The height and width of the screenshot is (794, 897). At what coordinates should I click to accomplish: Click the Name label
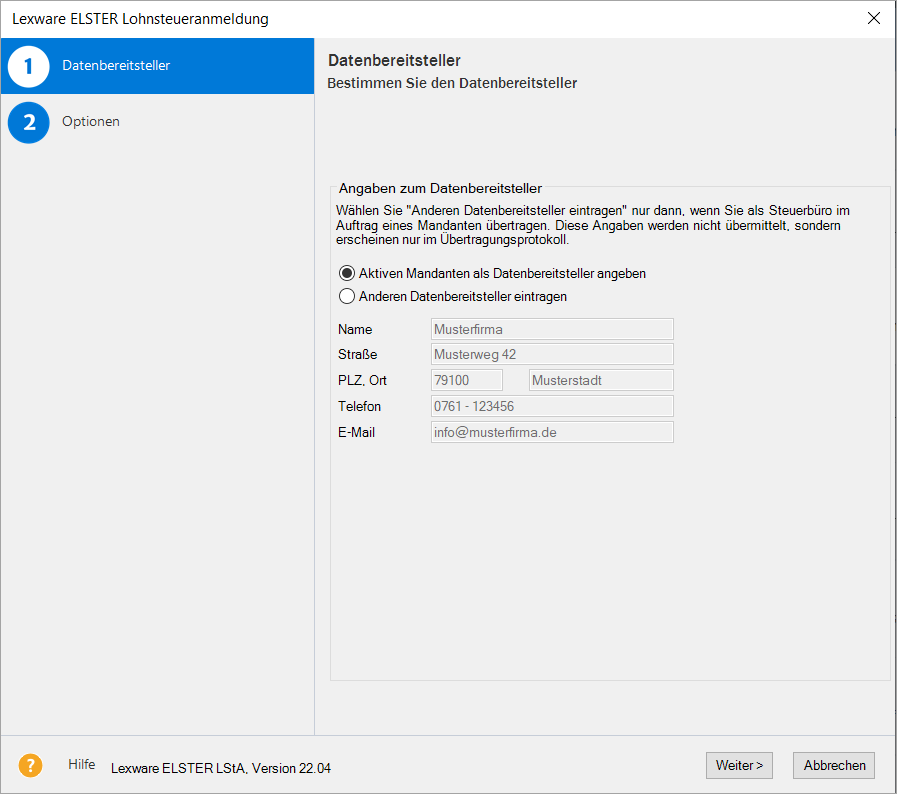355,329
